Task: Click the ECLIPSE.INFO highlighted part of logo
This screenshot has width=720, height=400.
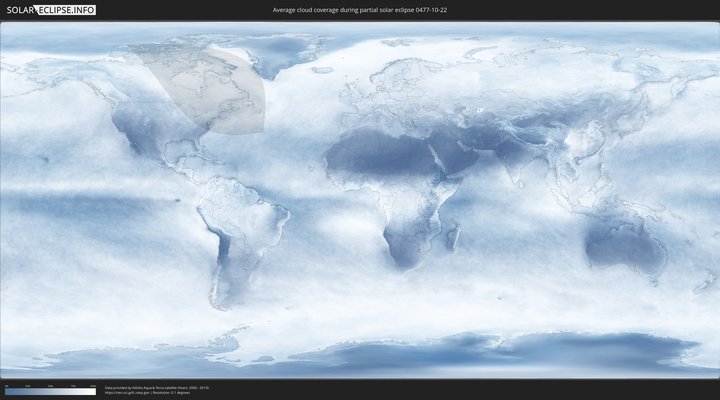Action: tap(67, 10)
